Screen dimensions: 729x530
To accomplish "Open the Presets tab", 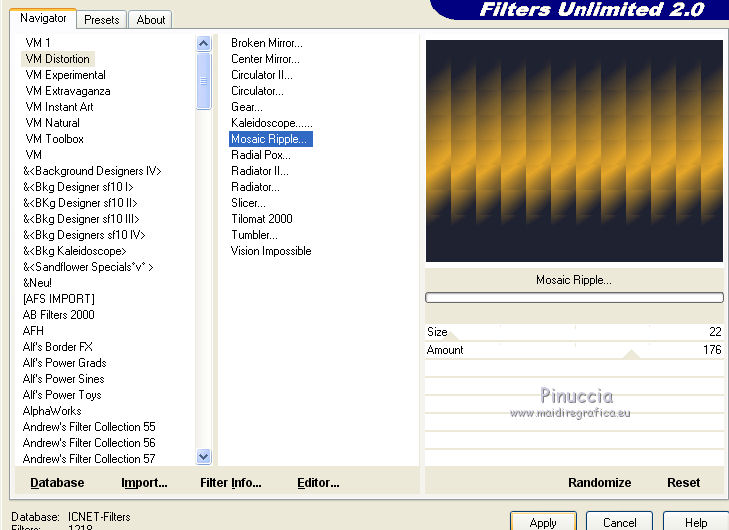I will [x=102, y=20].
